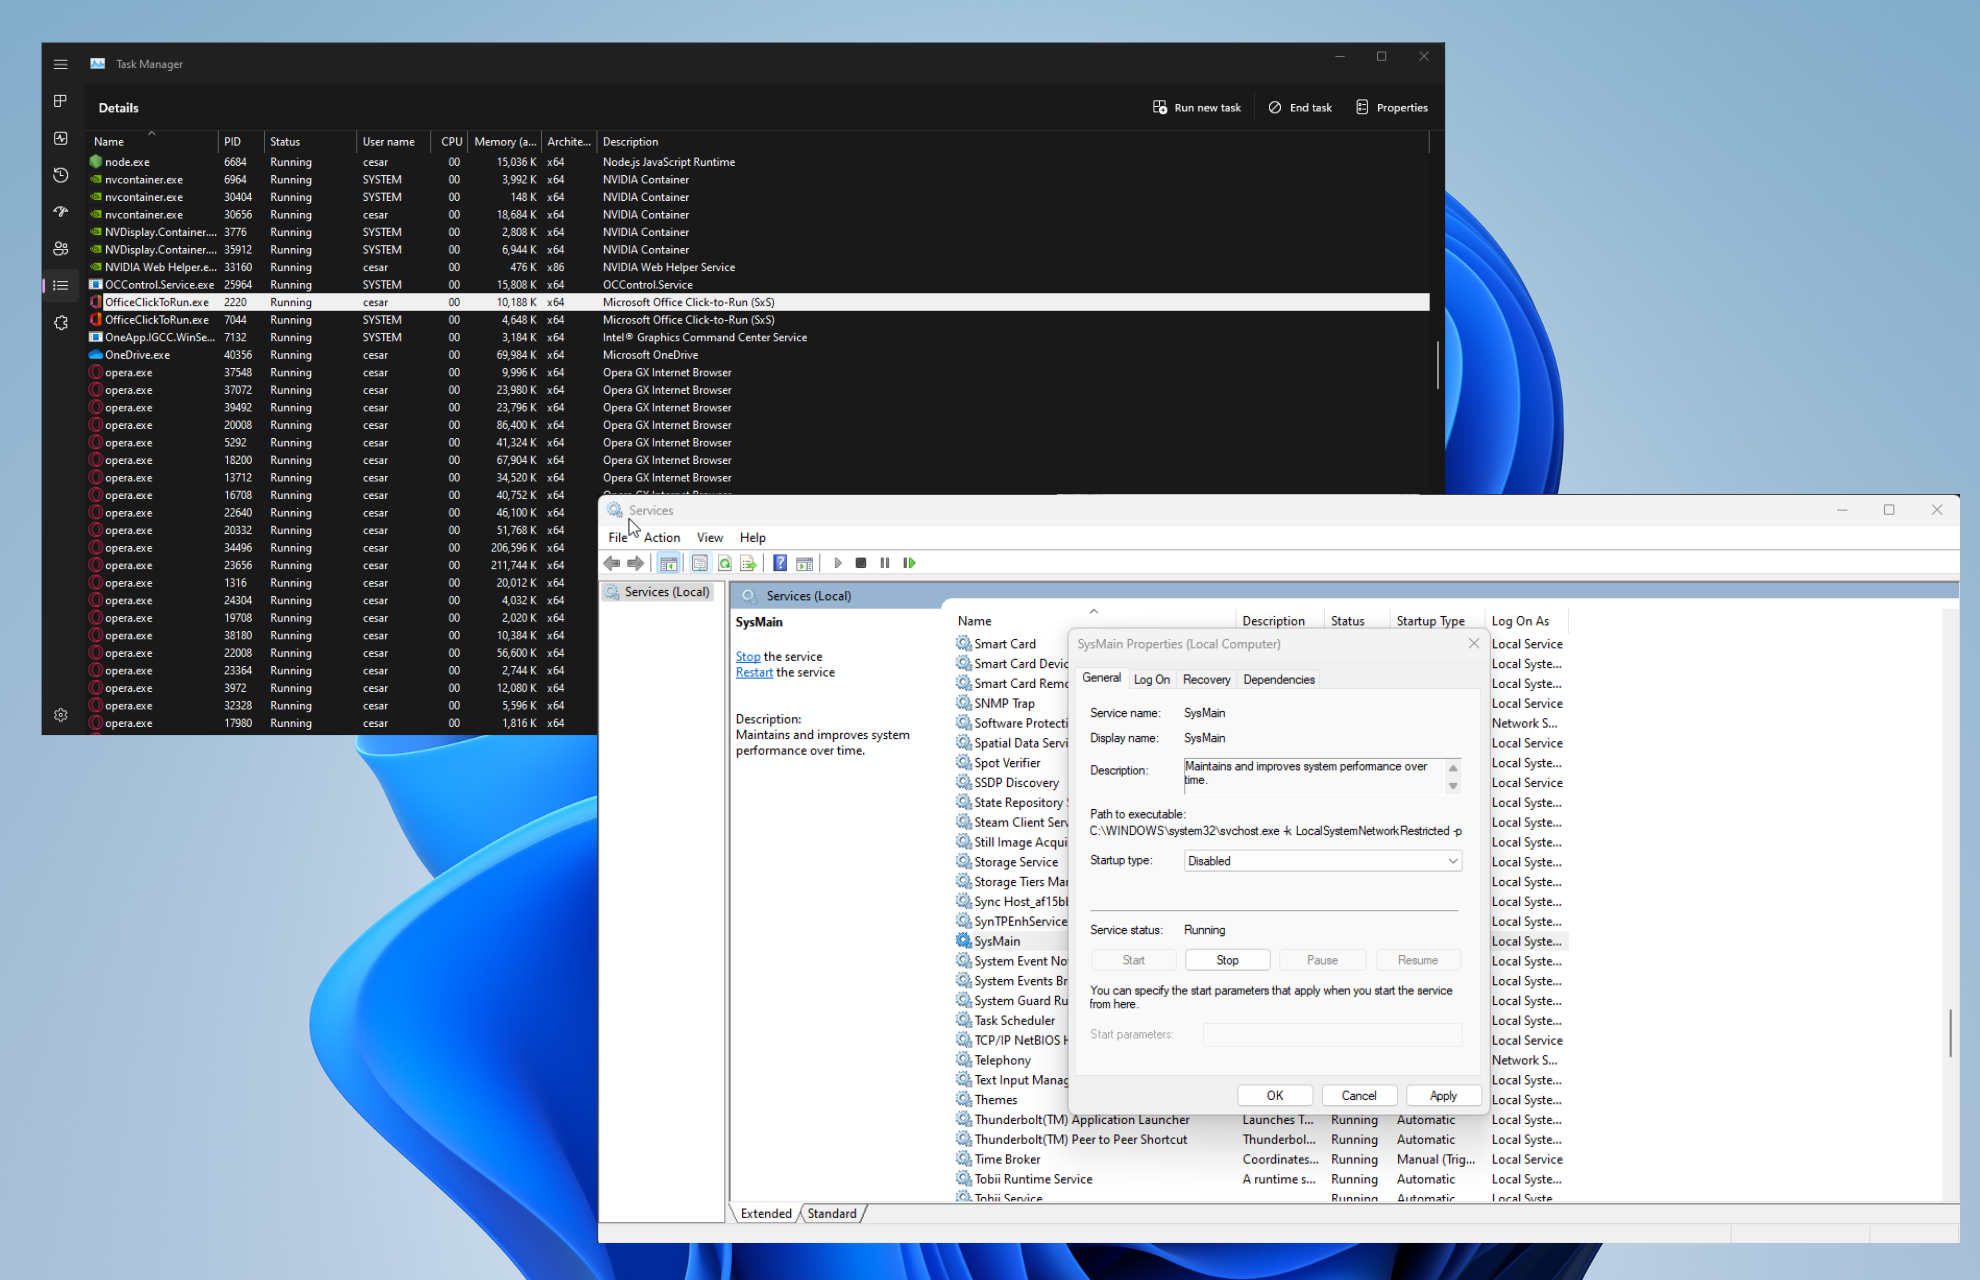
Task: Click the Restart Service toolbar icon
Action: click(x=909, y=563)
